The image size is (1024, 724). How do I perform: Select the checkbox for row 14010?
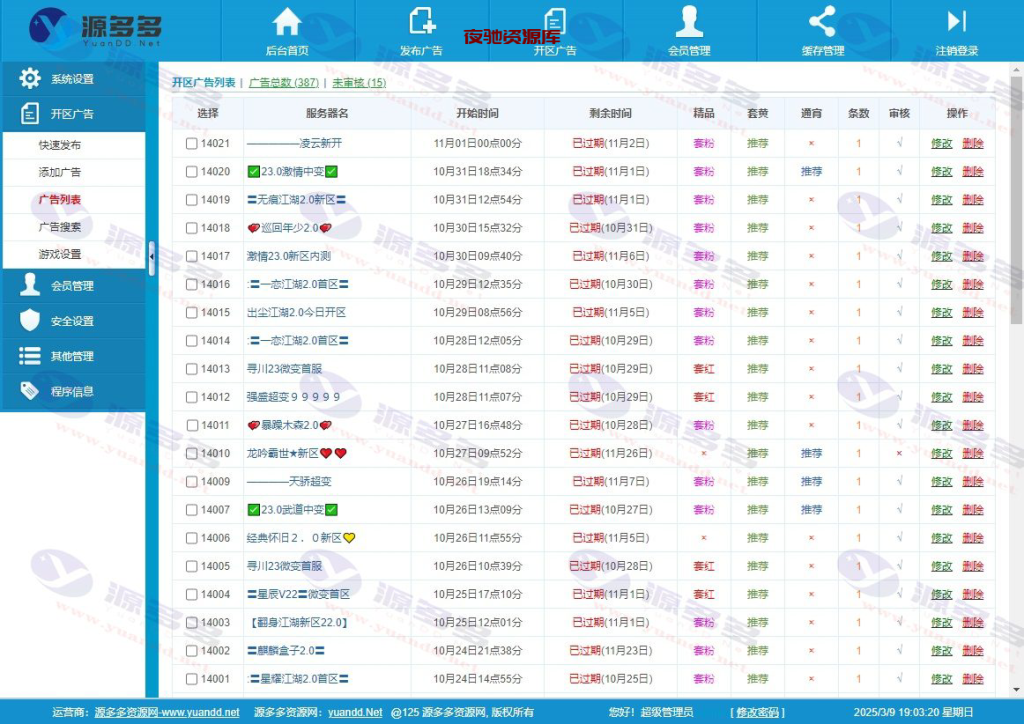pyautogui.click(x=192, y=454)
